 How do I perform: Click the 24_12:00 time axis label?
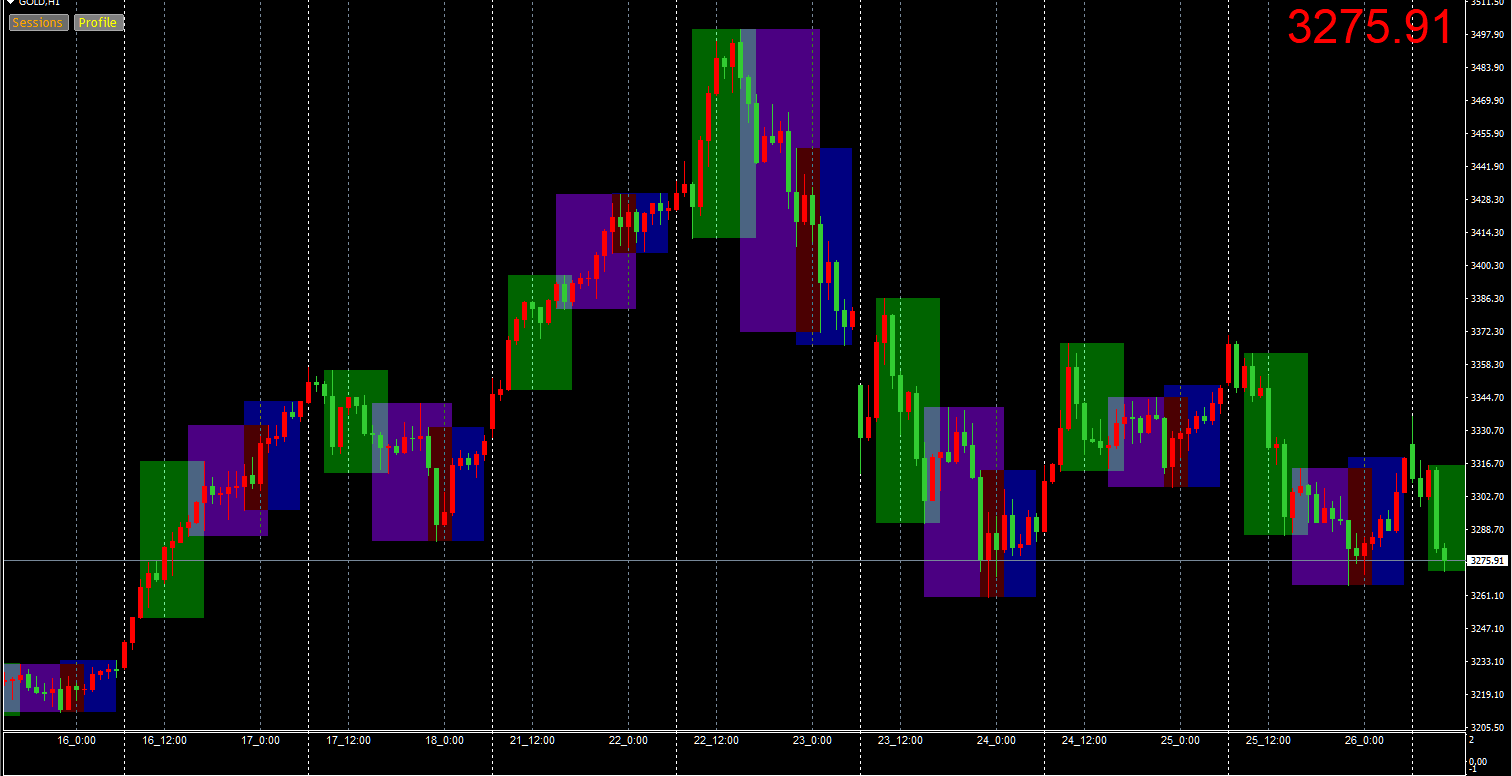pyautogui.click(x=1084, y=741)
